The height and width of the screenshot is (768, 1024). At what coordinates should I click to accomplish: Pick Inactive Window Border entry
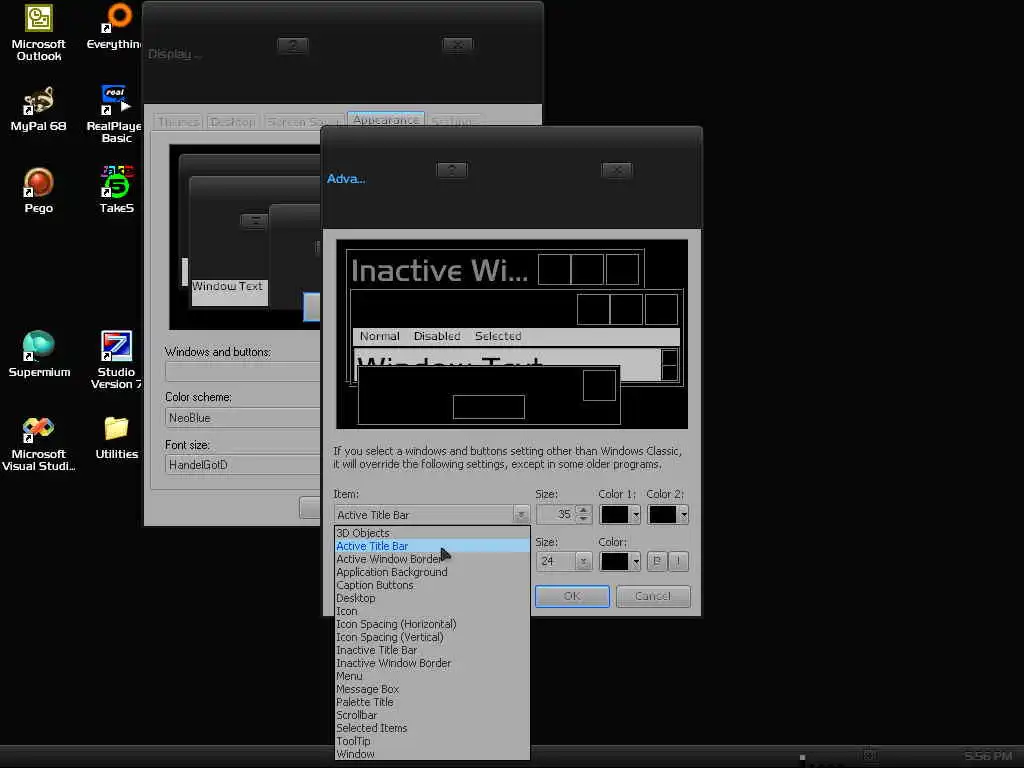tap(432, 664)
